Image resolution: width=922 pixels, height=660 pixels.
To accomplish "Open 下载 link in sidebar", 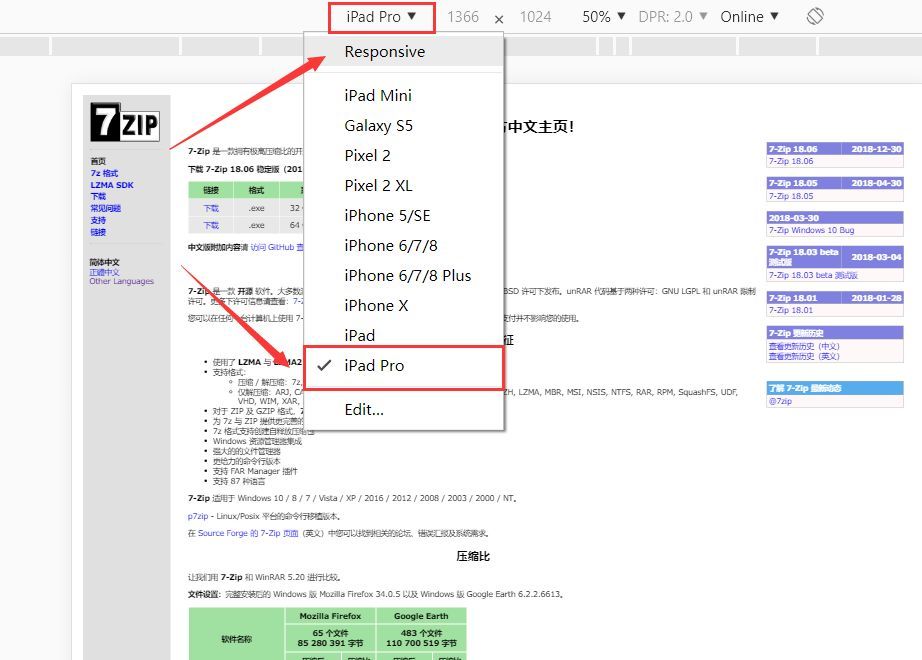I will (x=98, y=196).
